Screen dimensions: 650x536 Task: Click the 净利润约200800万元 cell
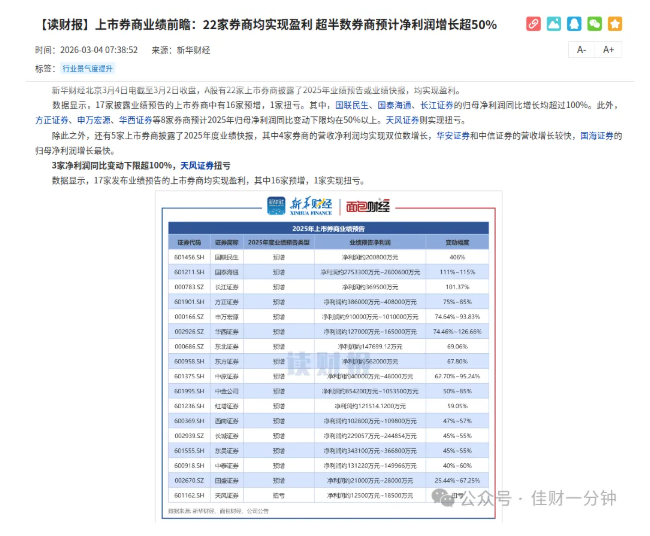pyautogui.click(x=370, y=257)
